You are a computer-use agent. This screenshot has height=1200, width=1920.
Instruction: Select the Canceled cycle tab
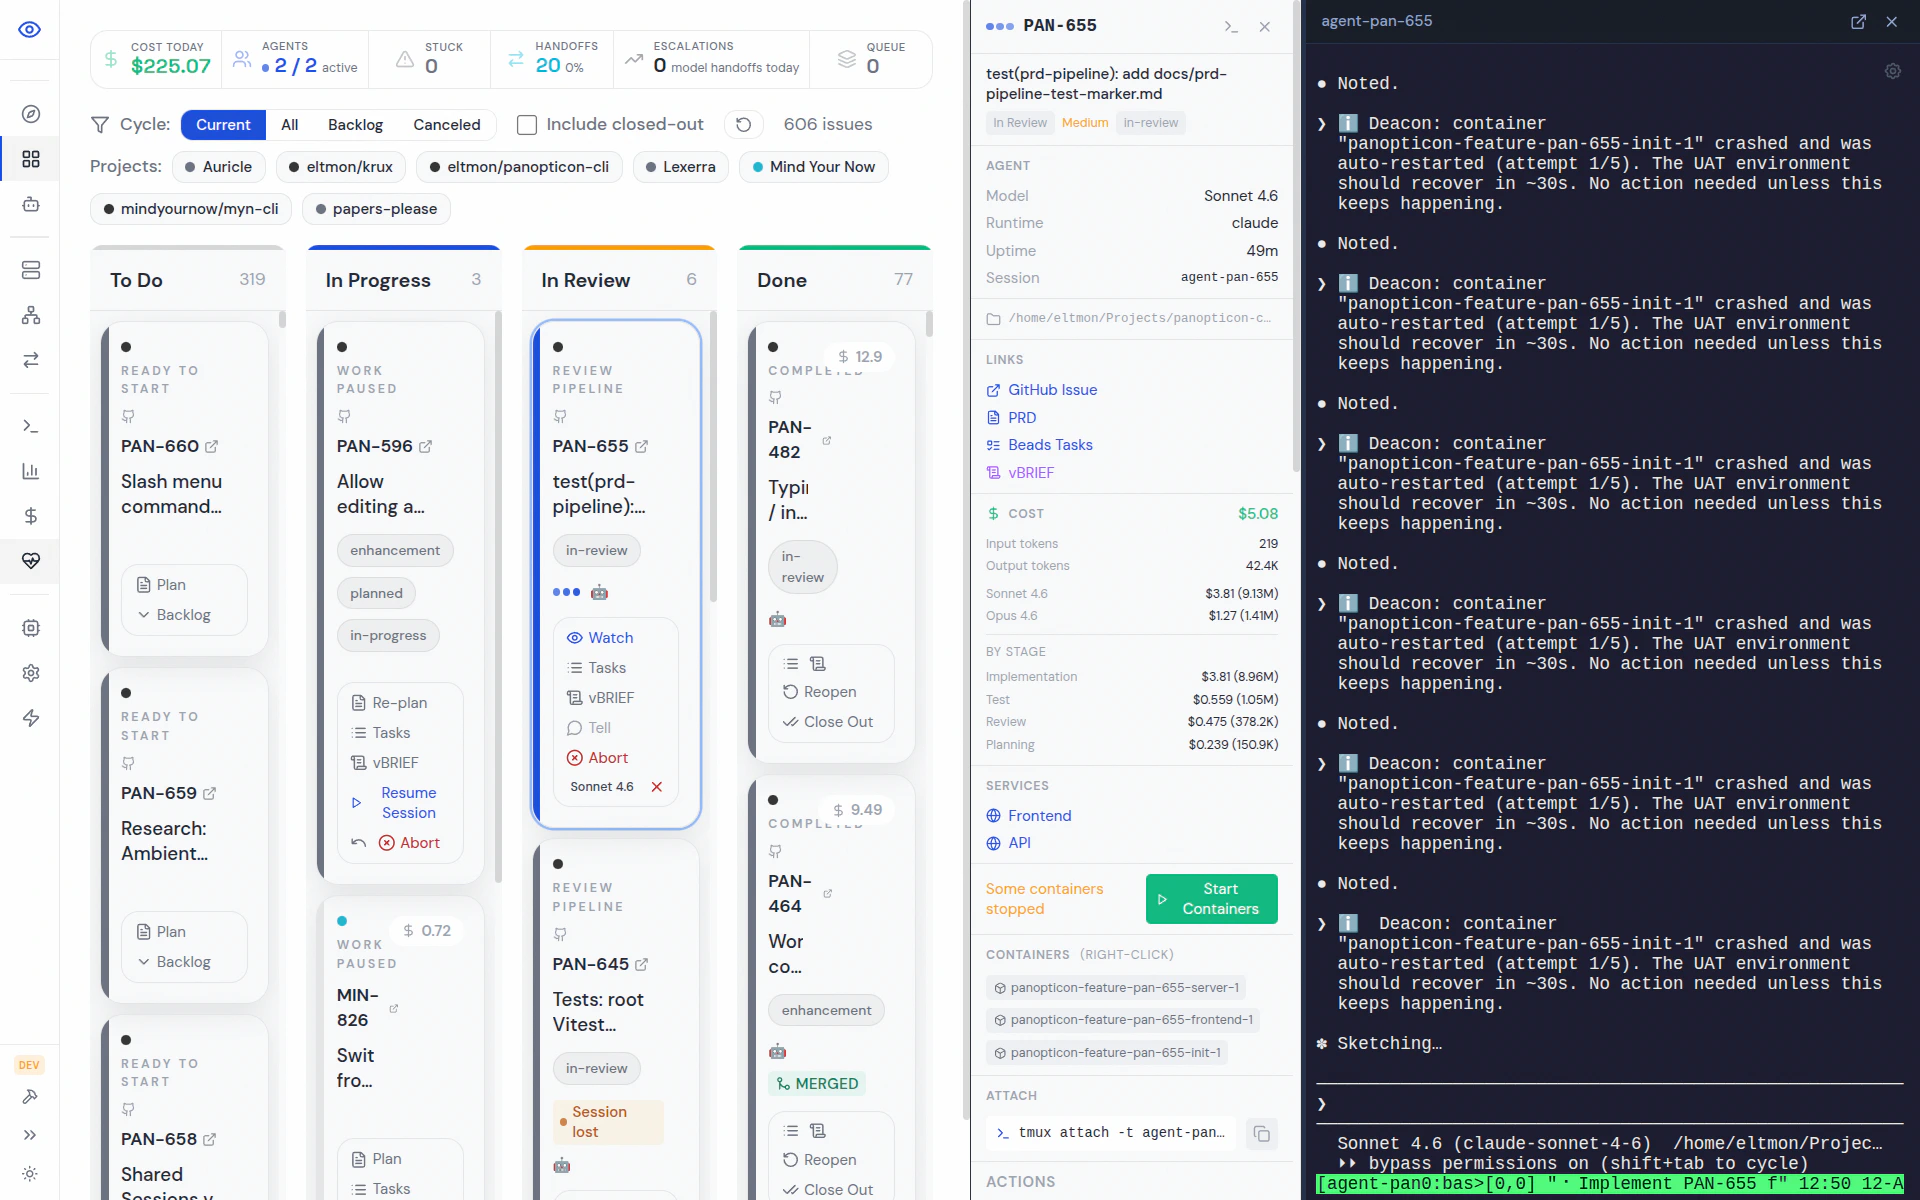pos(447,125)
